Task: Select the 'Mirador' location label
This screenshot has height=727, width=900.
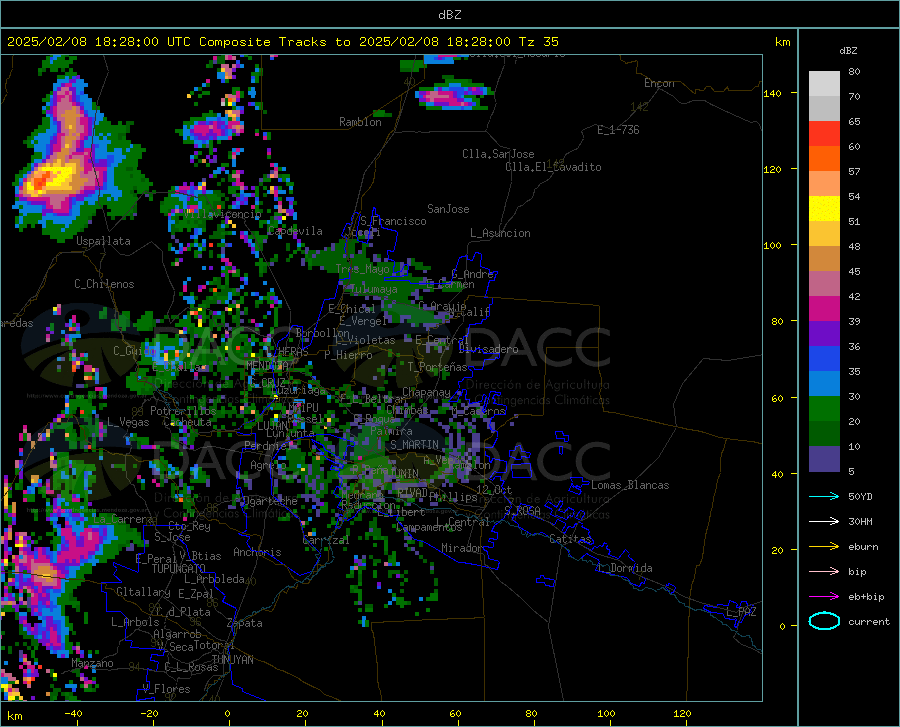Action: point(462,548)
